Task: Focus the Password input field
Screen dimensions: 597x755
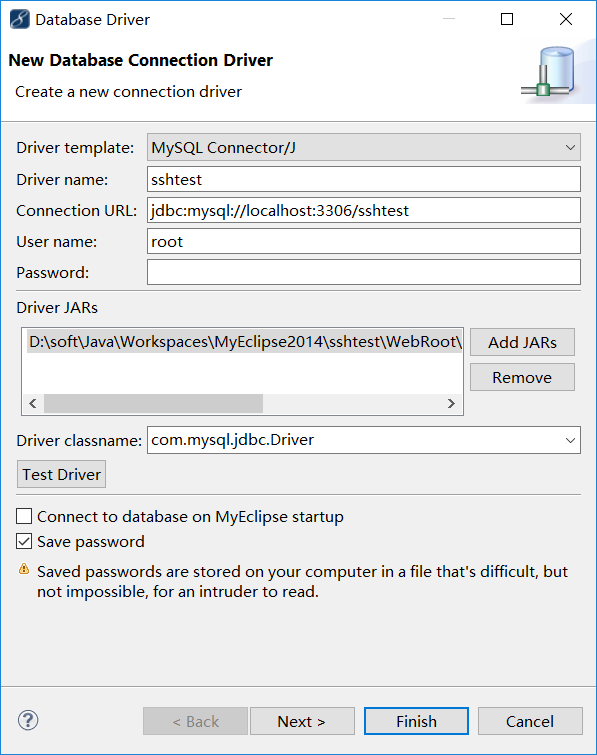Action: point(363,273)
